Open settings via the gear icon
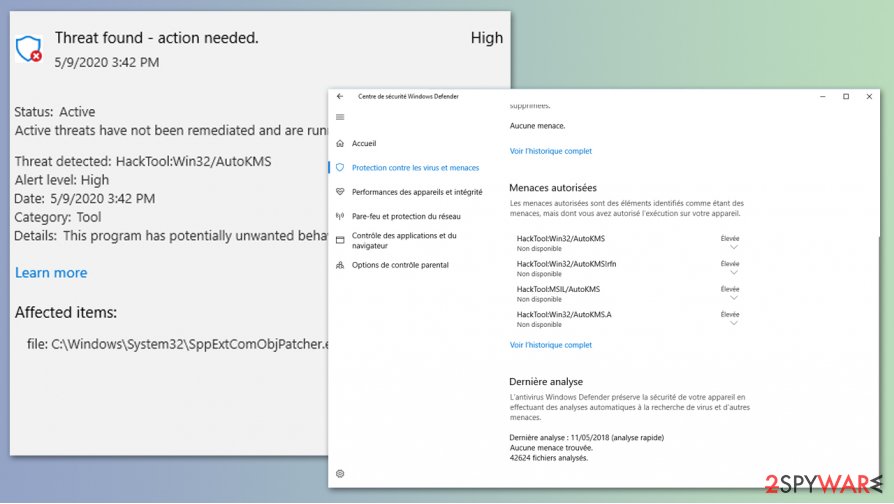The image size is (894, 504). pyautogui.click(x=340, y=473)
